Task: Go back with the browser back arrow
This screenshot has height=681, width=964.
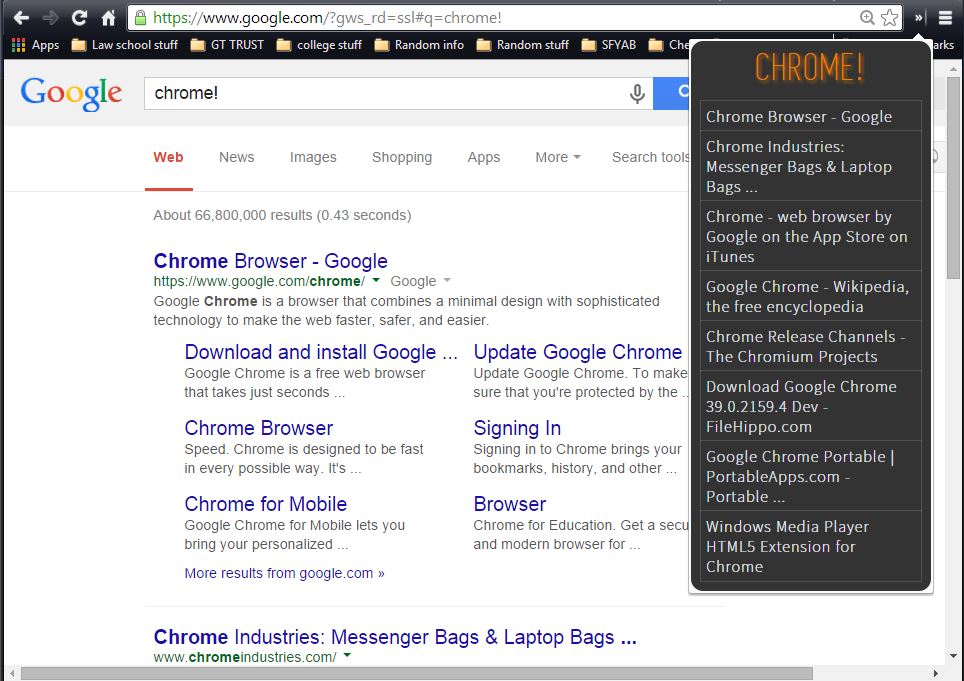Action: click(21, 18)
